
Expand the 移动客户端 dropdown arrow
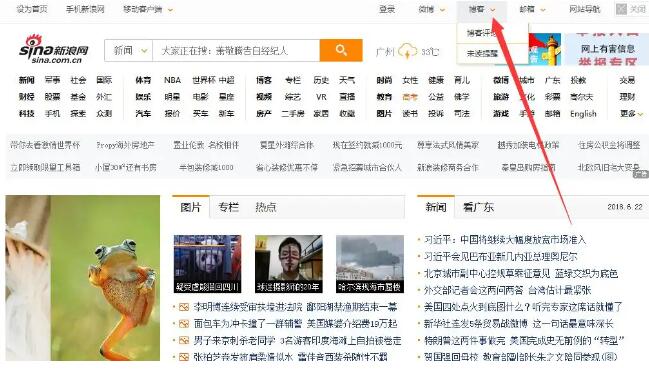(x=170, y=10)
